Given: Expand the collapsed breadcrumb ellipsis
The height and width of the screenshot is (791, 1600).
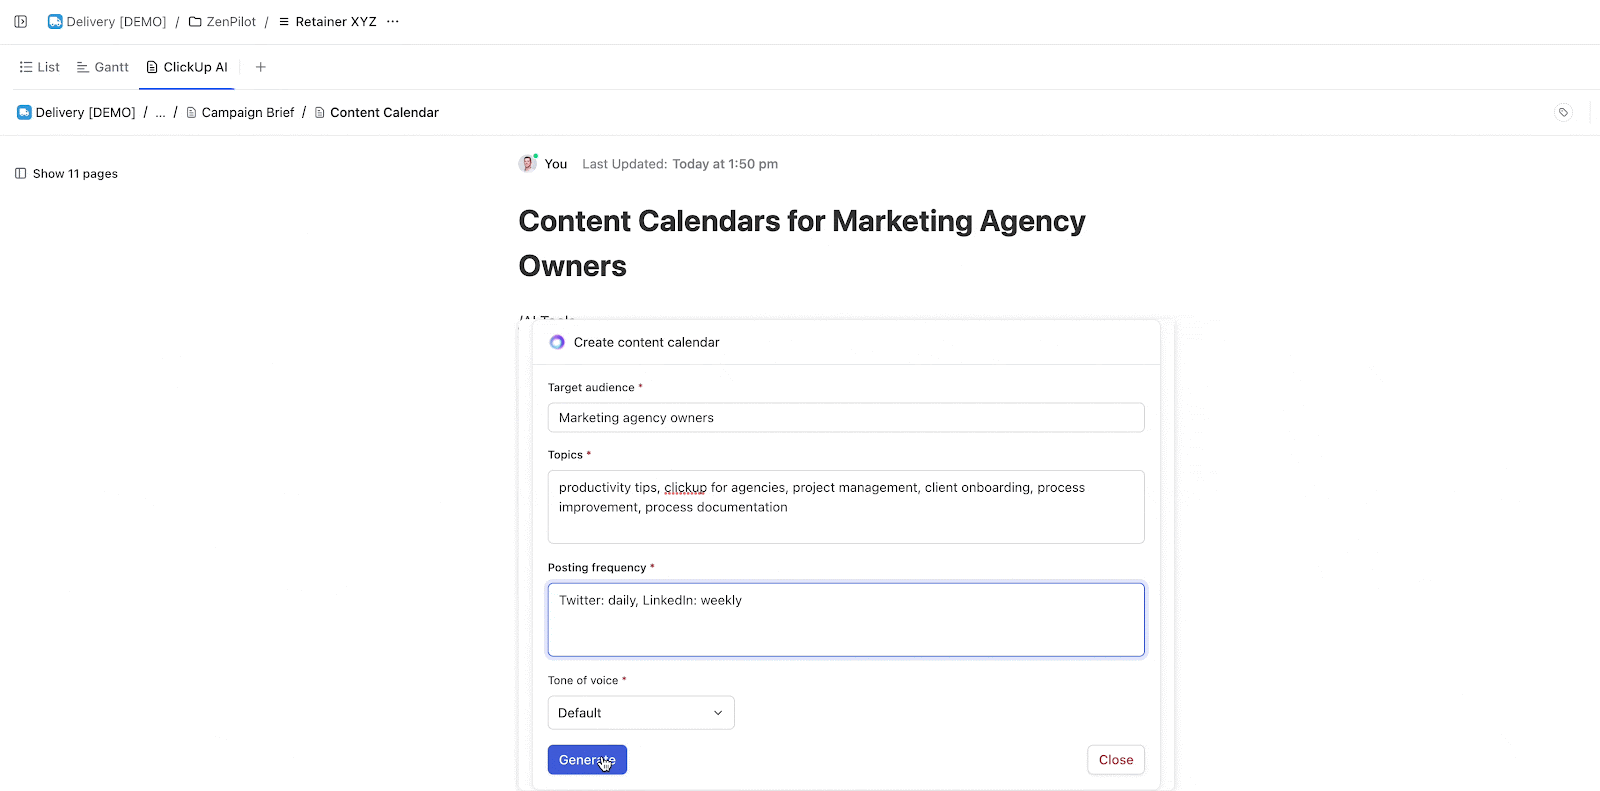Looking at the screenshot, I should (x=160, y=112).
